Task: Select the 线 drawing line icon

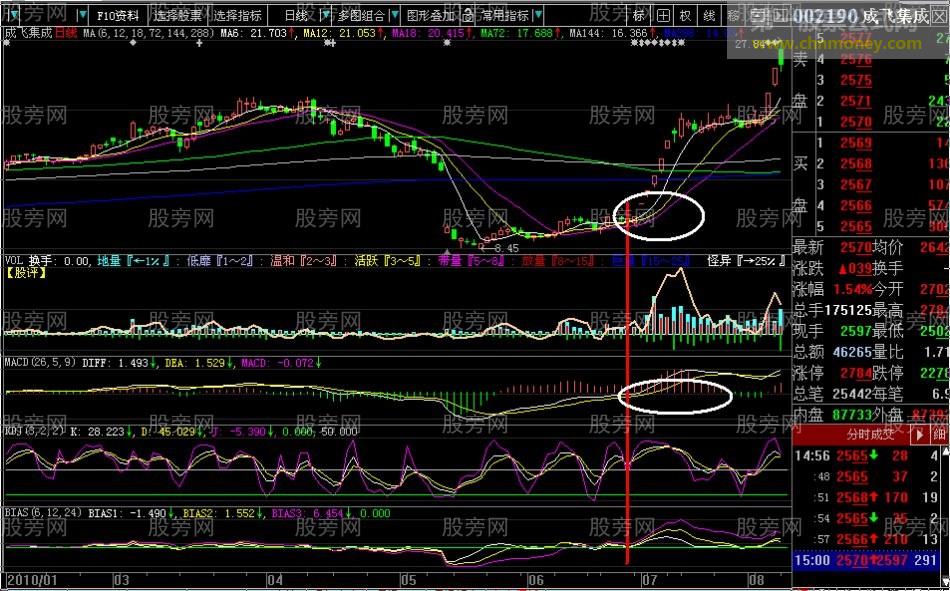Action: pos(709,15)
